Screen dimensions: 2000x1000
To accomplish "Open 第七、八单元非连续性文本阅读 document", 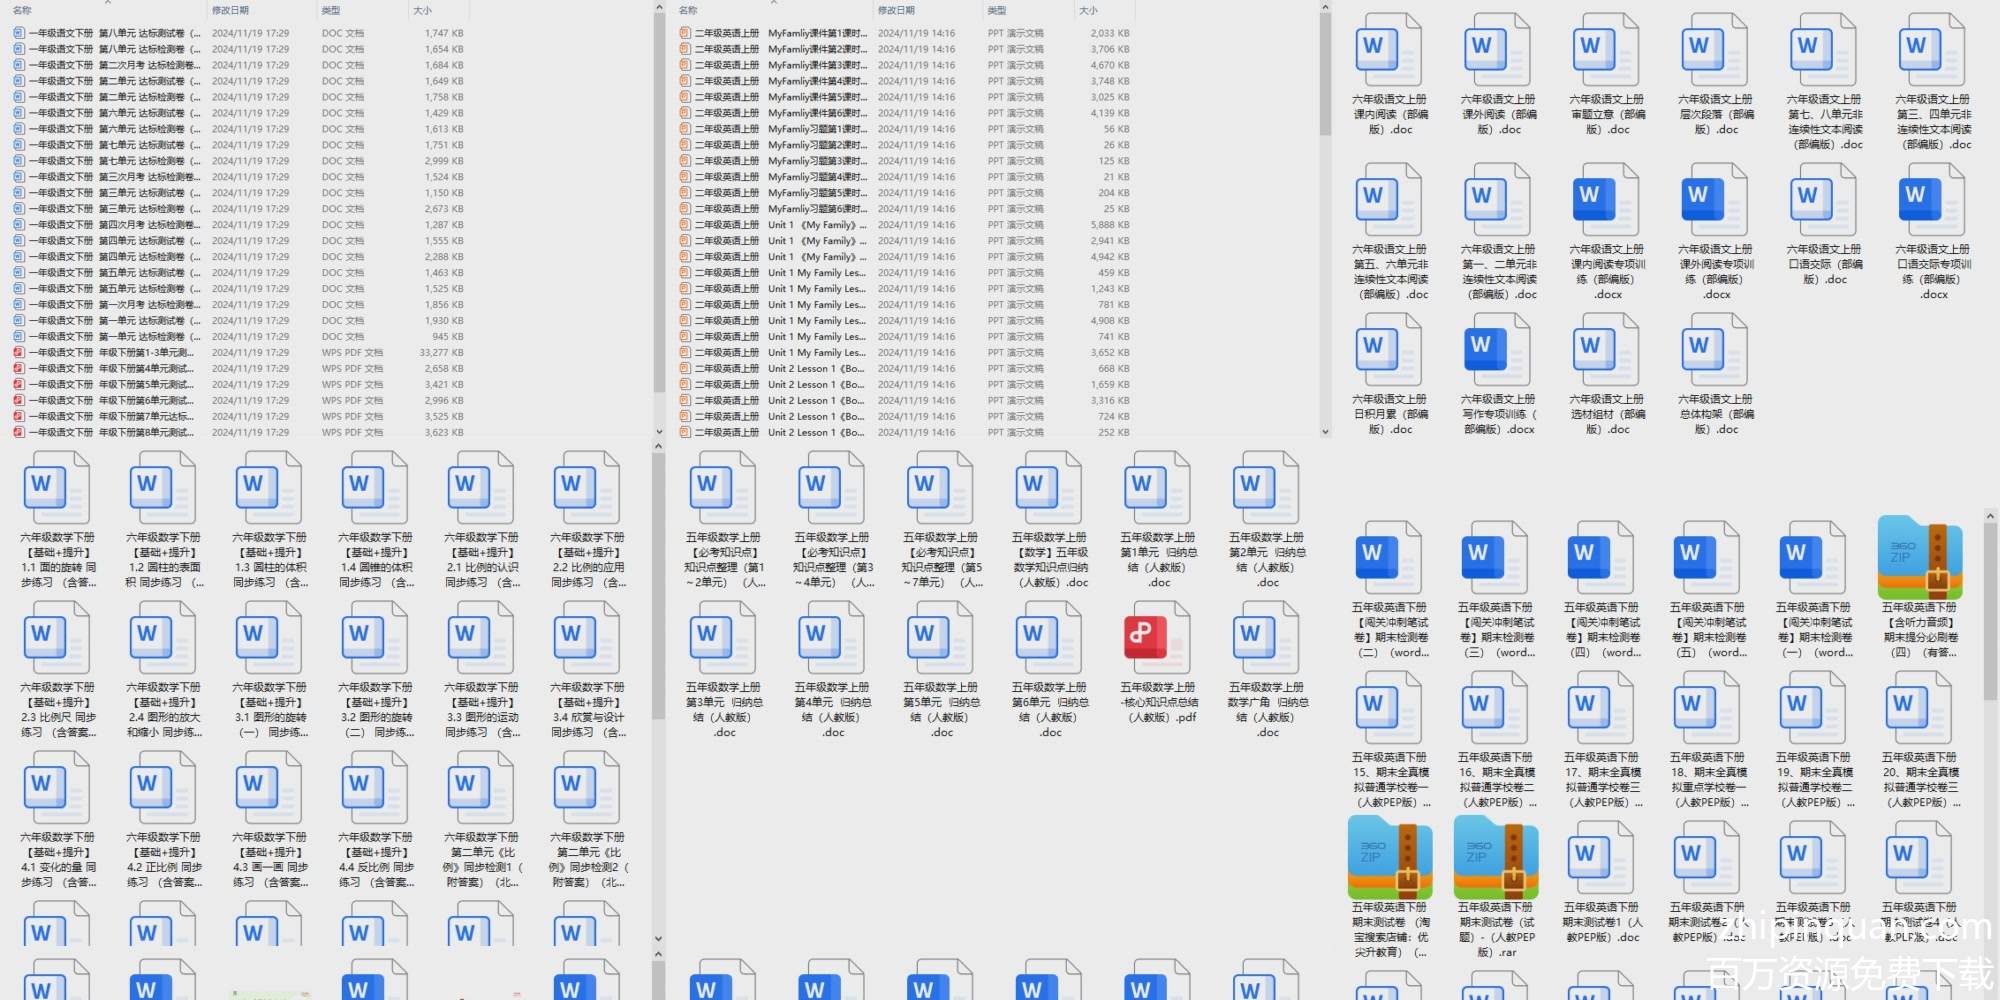I will click(1824, 50).
